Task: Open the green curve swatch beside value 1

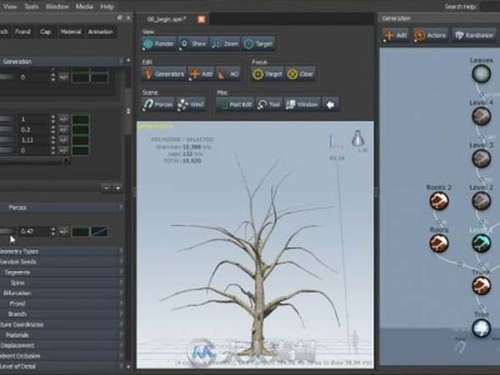Action: pos(81,119)
